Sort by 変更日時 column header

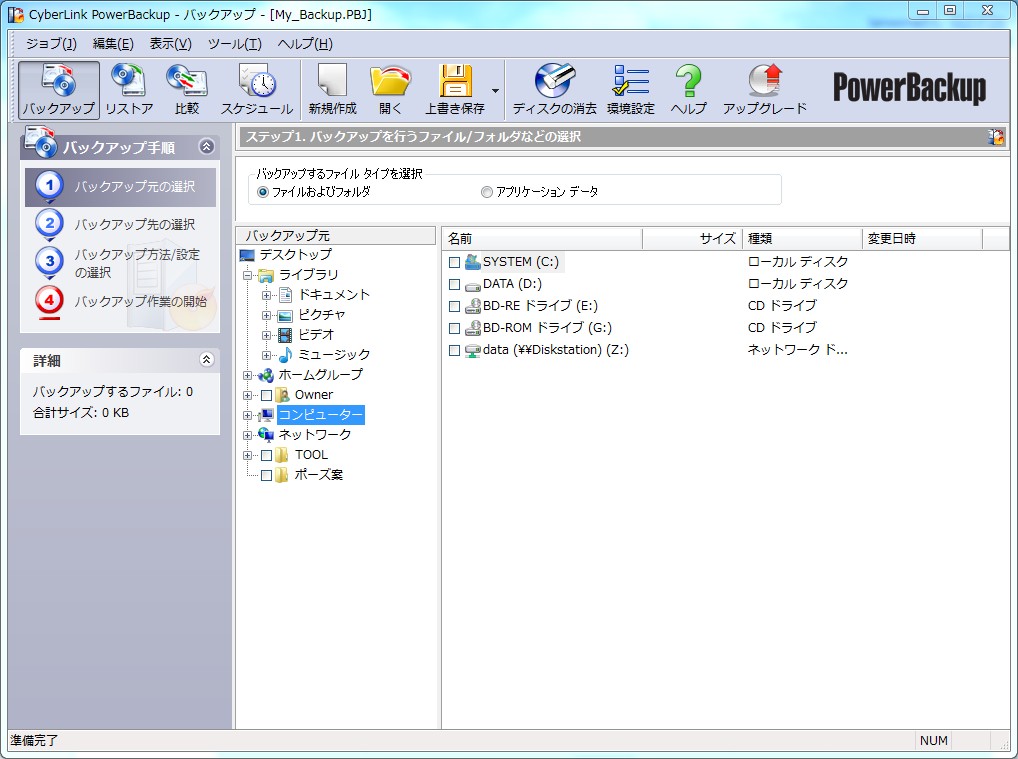pos(923,239)
